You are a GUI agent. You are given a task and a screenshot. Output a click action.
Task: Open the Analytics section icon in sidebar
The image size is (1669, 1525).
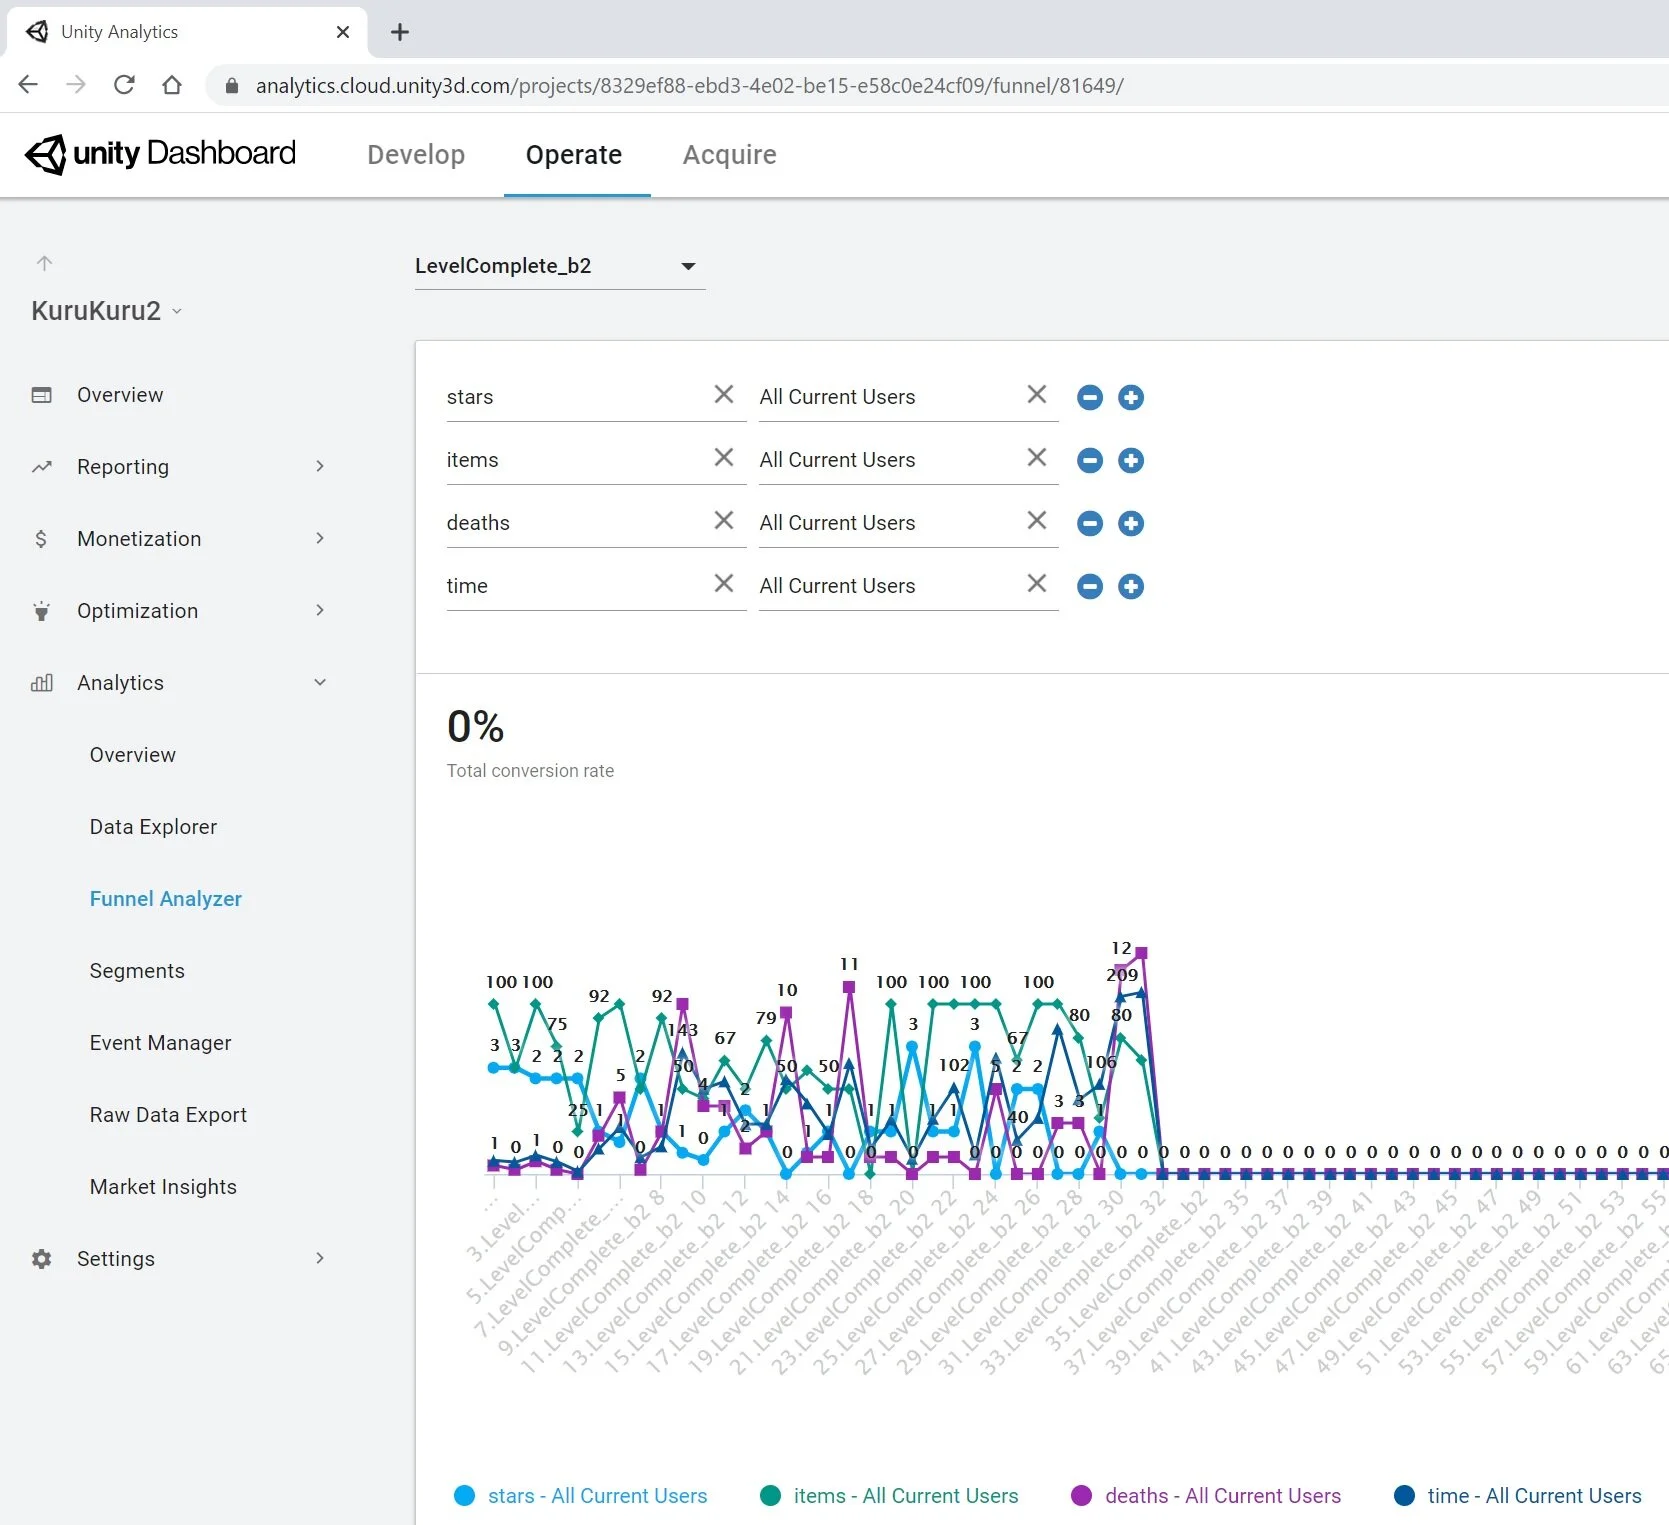tap(42, 683)
